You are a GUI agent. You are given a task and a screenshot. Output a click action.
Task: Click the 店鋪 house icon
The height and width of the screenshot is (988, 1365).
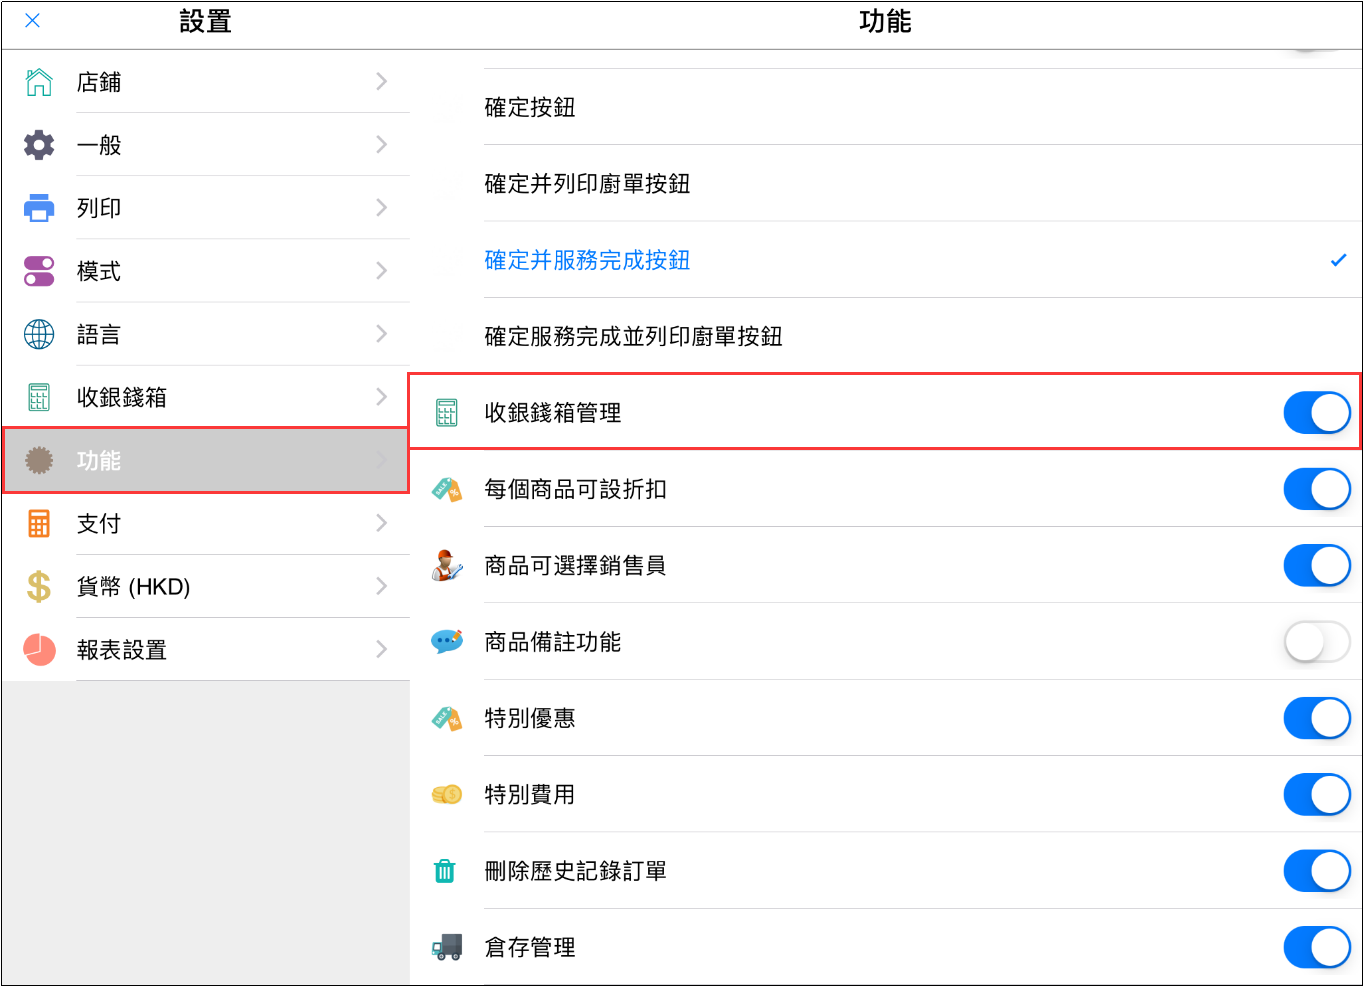pyautogui.click(x=39, y=82)
